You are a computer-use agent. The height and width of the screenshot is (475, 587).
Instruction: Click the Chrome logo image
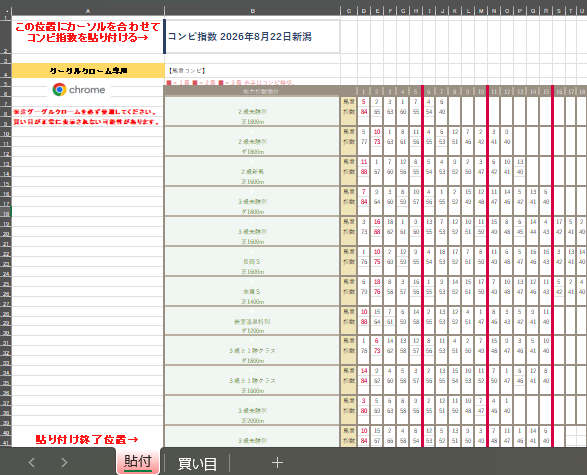point(79,90)
